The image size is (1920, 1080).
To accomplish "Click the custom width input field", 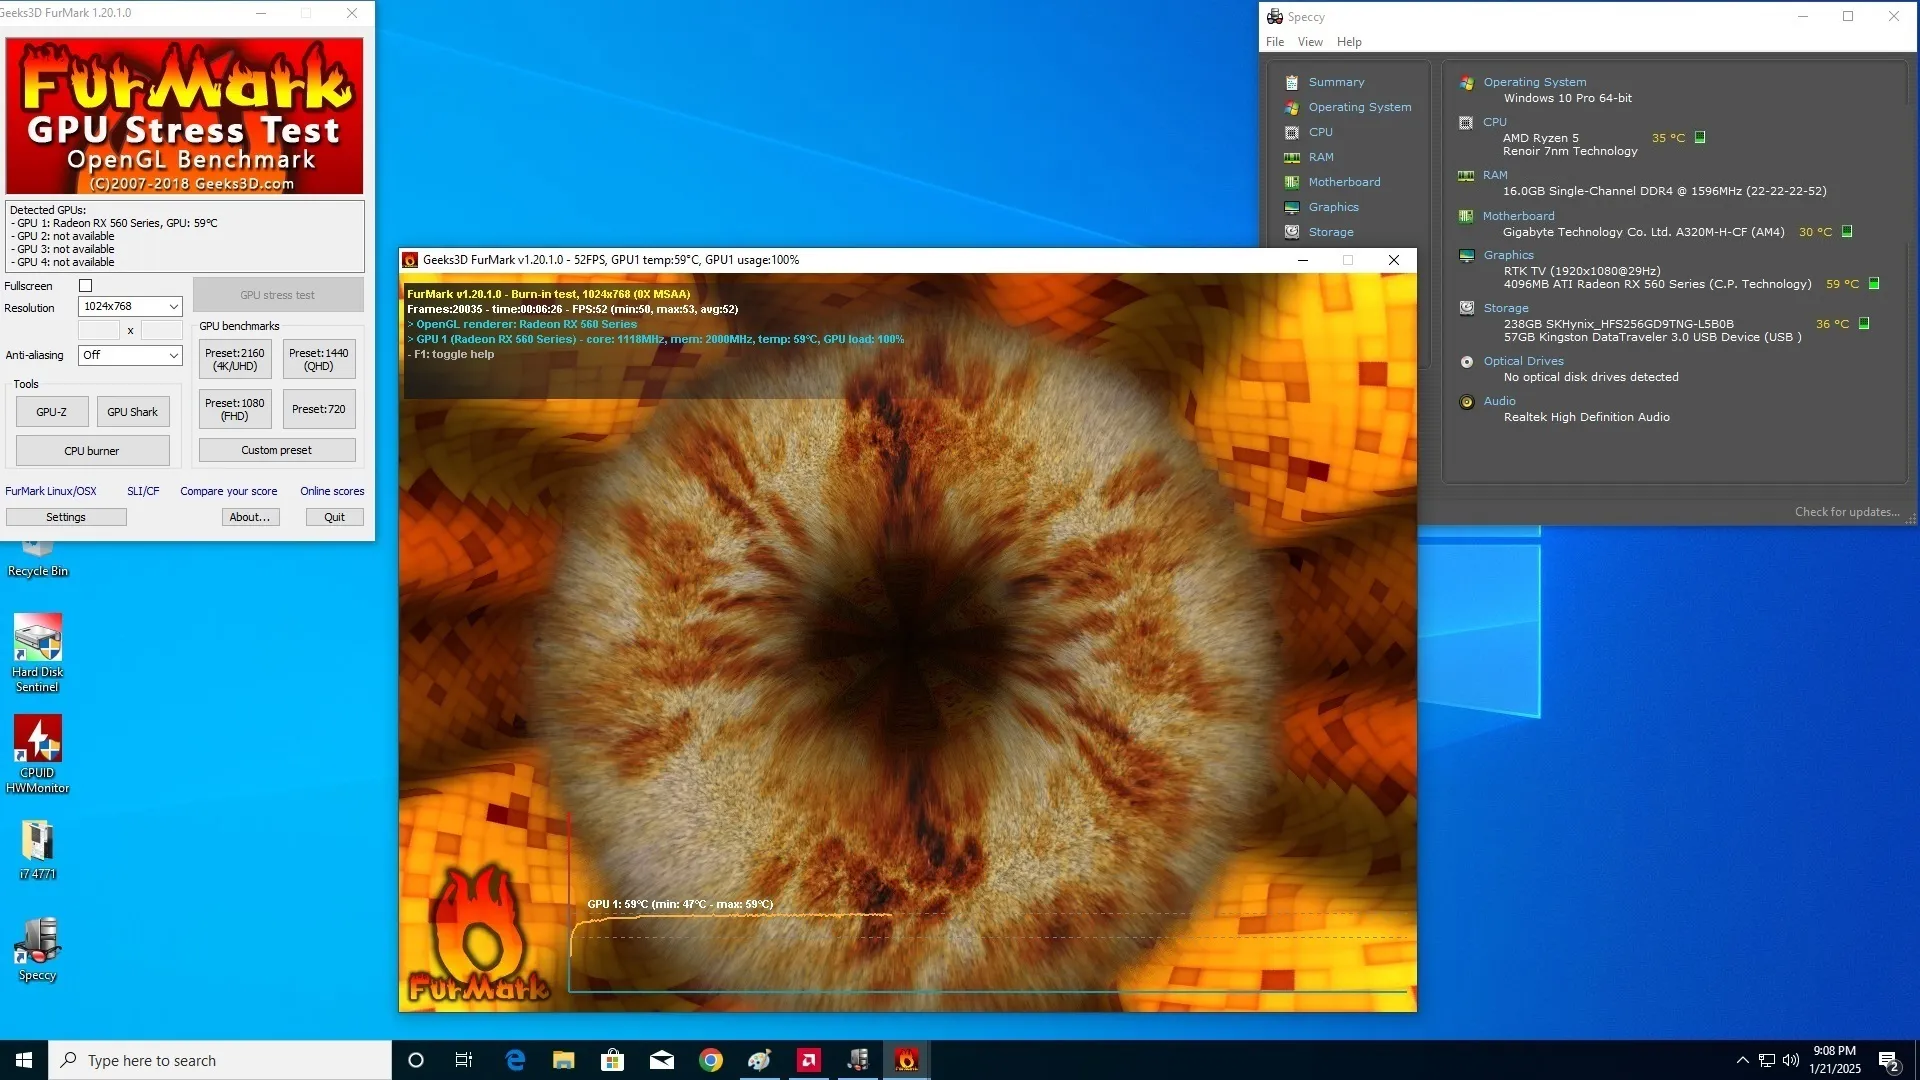I will click(x=99, y=330).
